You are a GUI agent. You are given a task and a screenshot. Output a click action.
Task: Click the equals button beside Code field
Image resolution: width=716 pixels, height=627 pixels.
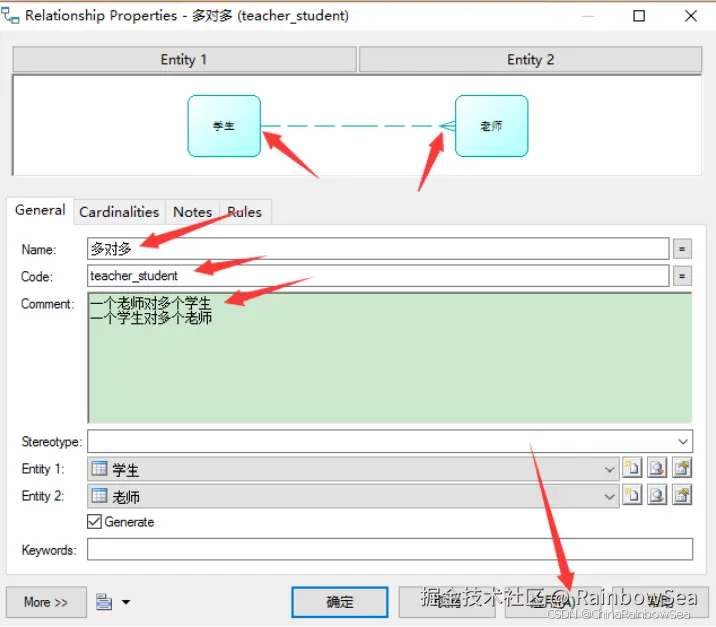(682, 276)
